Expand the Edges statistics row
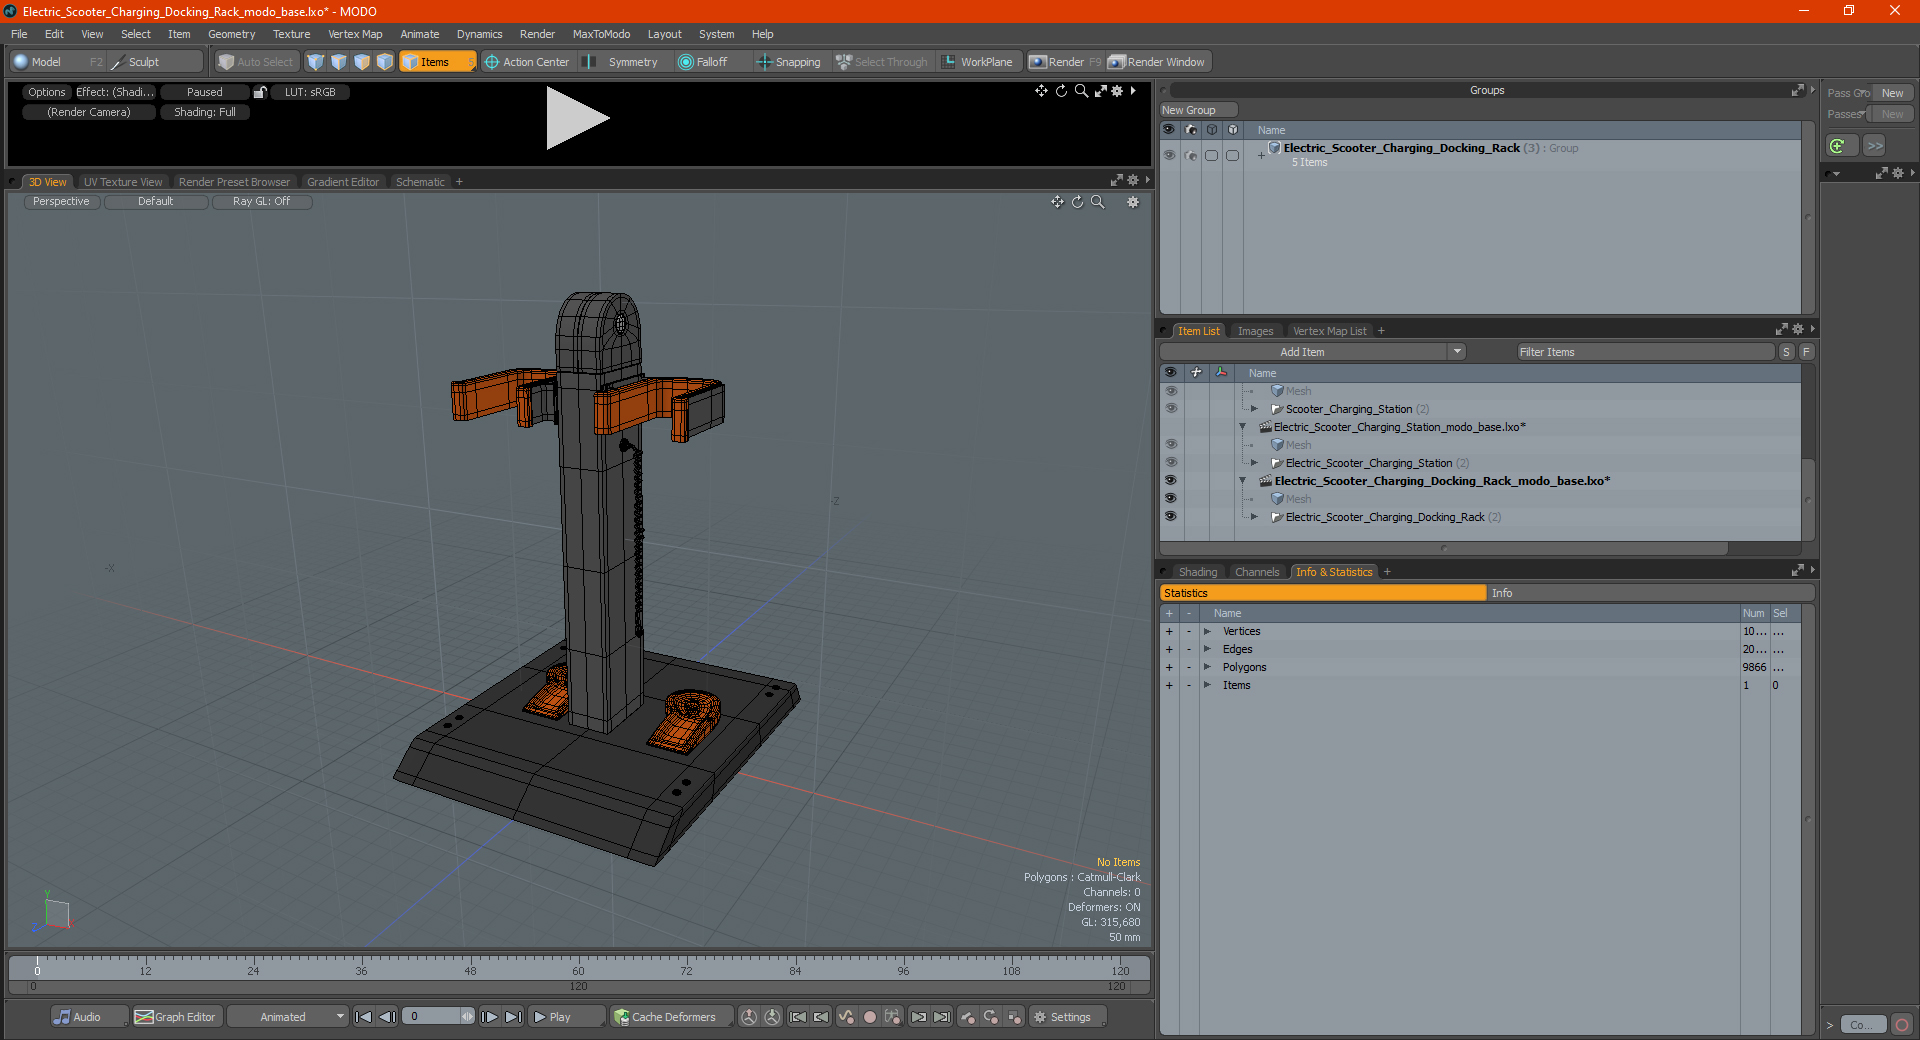 point(1208,649)
